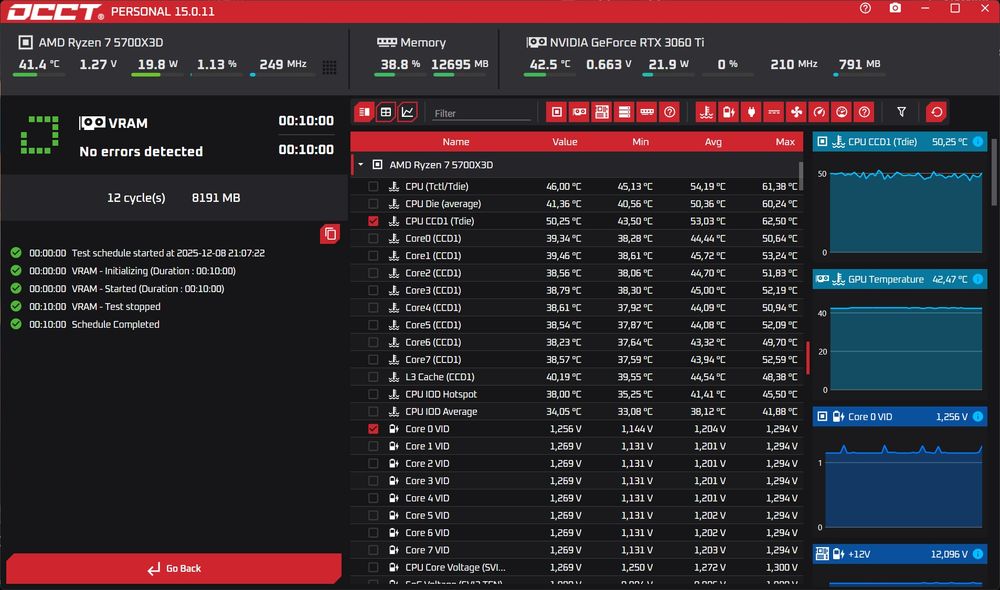This screenshot has height=590, width=1000.
Task: Toggle the motherboard sensor filter icon
Action: pyautogui.click(x=601, y=112)
